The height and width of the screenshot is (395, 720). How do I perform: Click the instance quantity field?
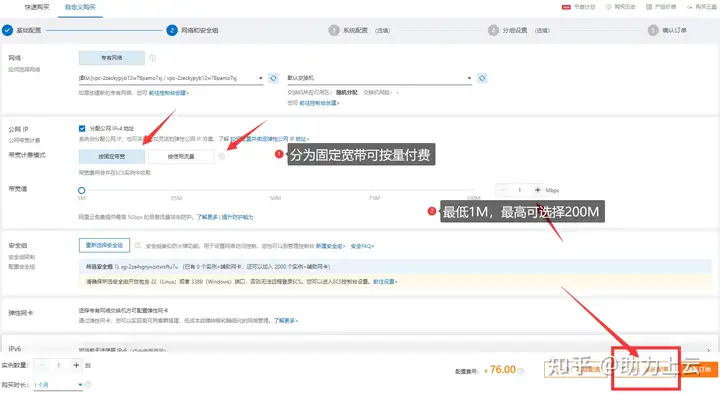(59, 365)
